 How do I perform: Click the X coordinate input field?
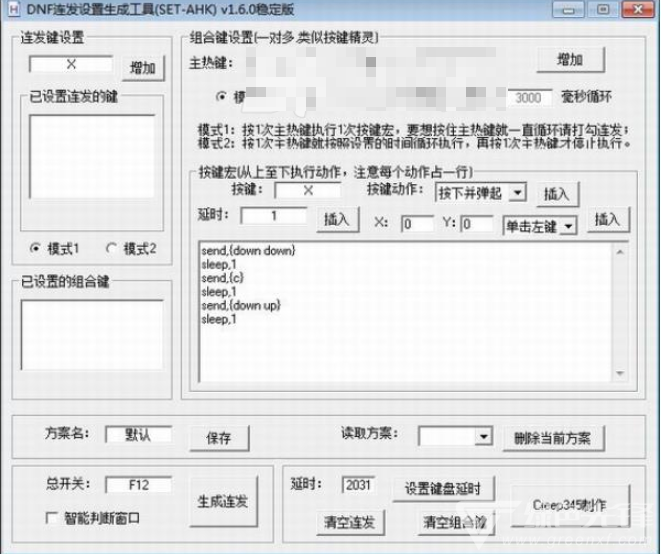point(417,224)
